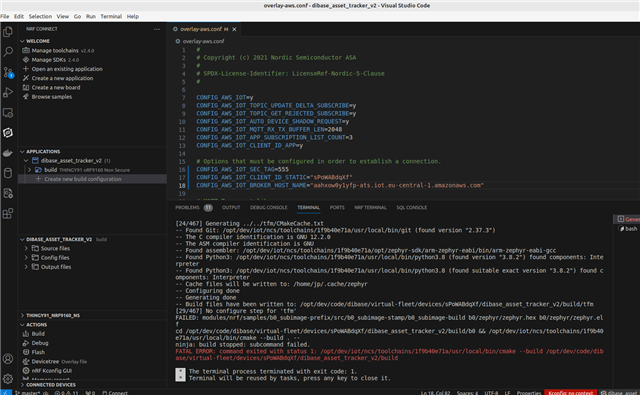Screen dimensions: 640x395
Task: Switch to the SQL CONSOLE tab
Action: pyautogui.click(x=411, y=208)
